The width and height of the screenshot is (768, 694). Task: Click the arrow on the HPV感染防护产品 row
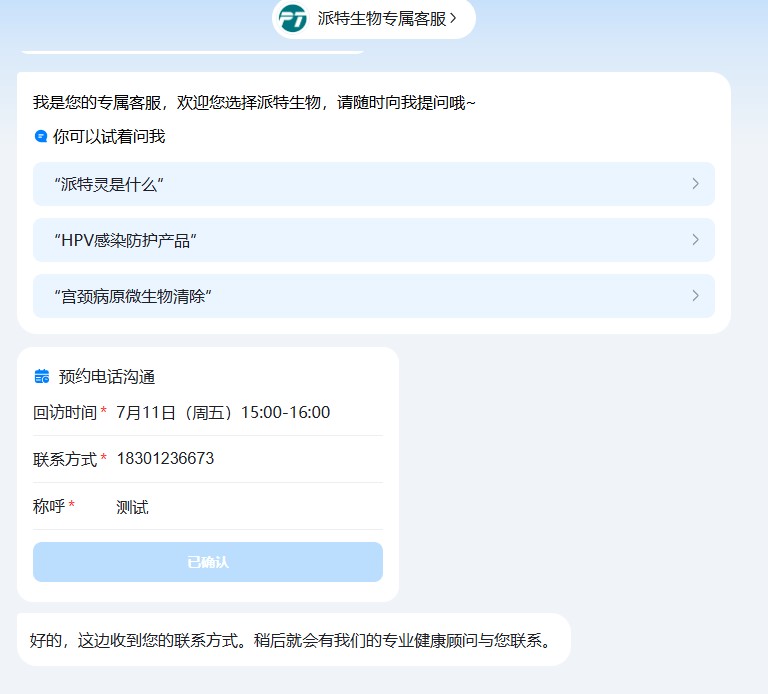pos(695,240)
